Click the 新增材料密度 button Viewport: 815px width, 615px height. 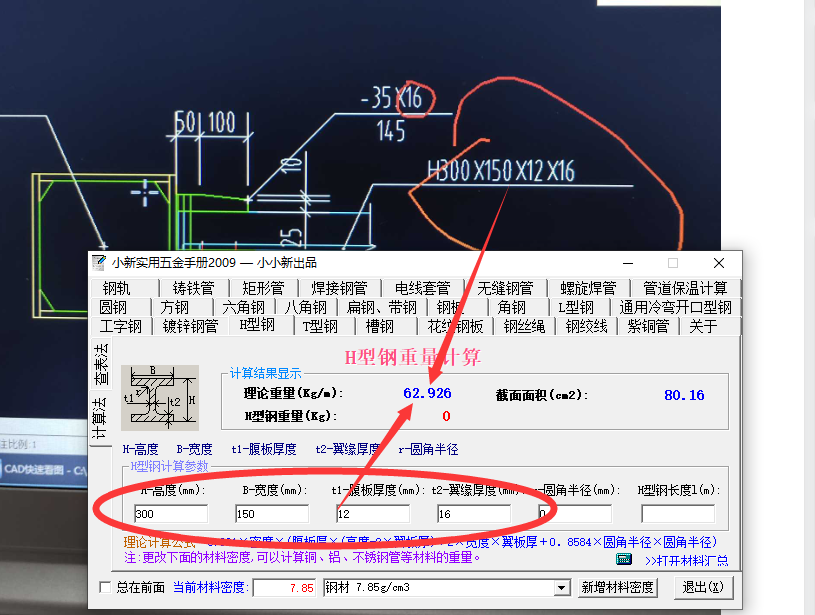pyautogui.click(x=617, y=587)
